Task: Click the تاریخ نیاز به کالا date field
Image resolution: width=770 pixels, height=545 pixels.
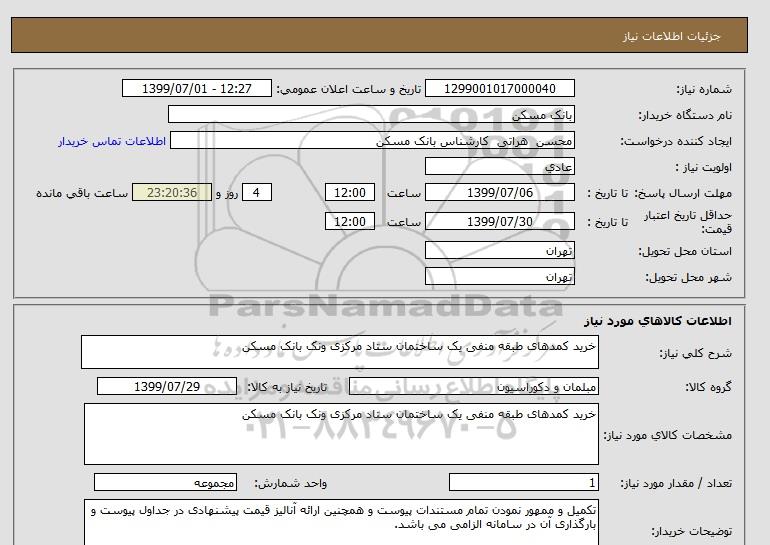Action: [x=167, y=386]
